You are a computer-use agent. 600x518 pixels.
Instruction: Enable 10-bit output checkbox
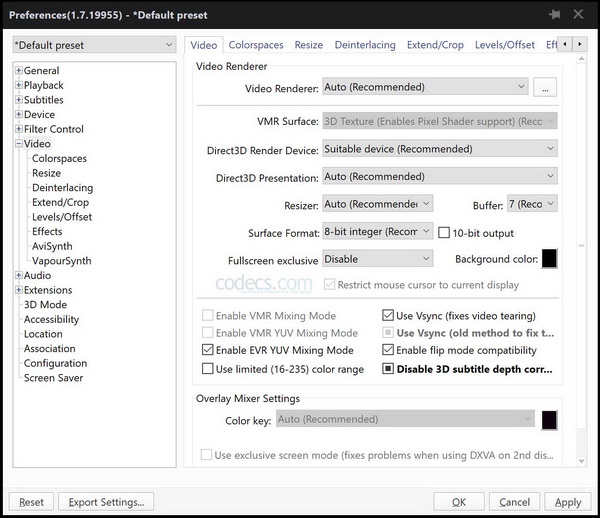[x=445, y=232]
